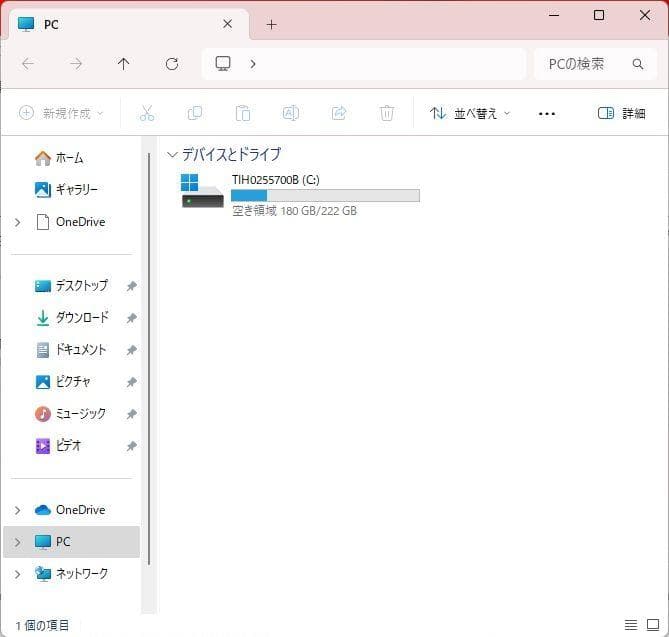Screen dimensions: 669x637
Task: Switch to large icons view
Action: [653, 625]
